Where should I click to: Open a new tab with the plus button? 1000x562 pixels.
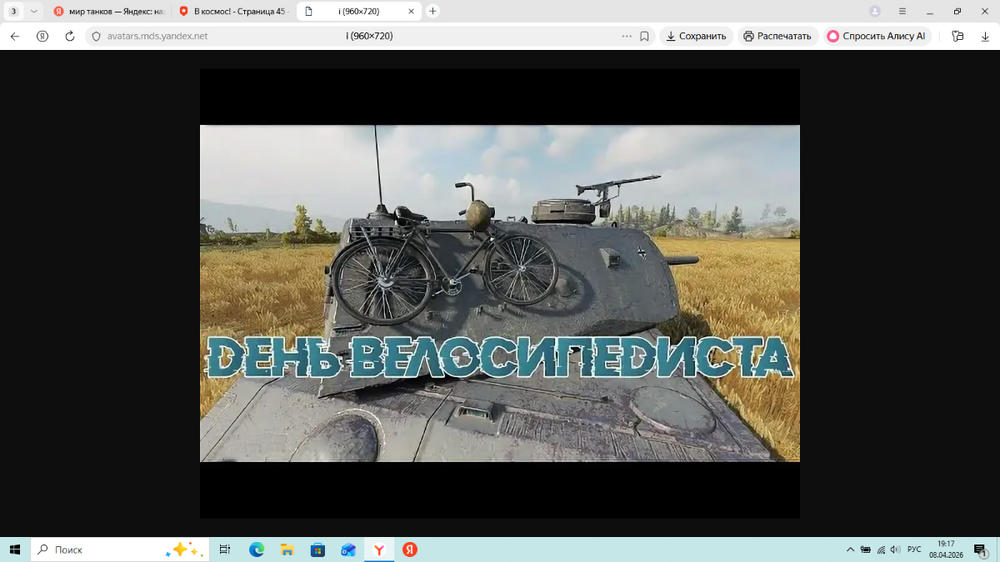pyautogui.click(x=433, y=11)
